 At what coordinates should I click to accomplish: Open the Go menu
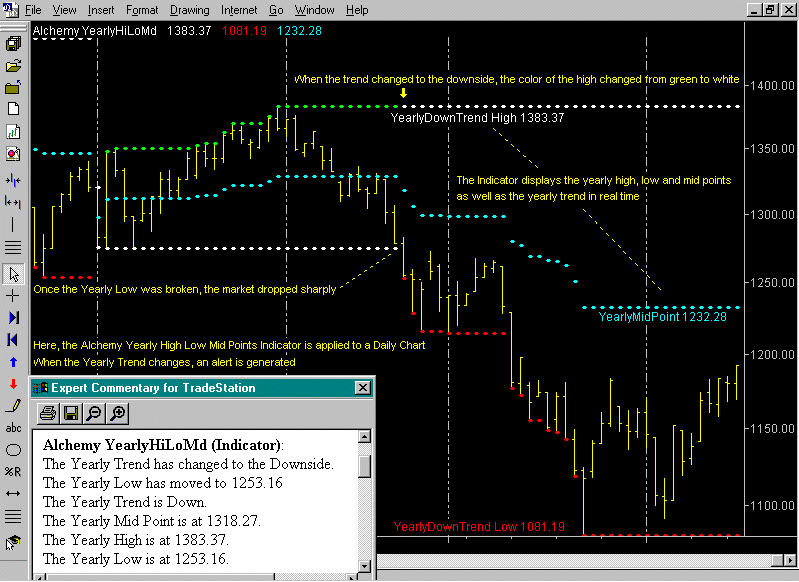pyautogui.click(x=276, y=10)
